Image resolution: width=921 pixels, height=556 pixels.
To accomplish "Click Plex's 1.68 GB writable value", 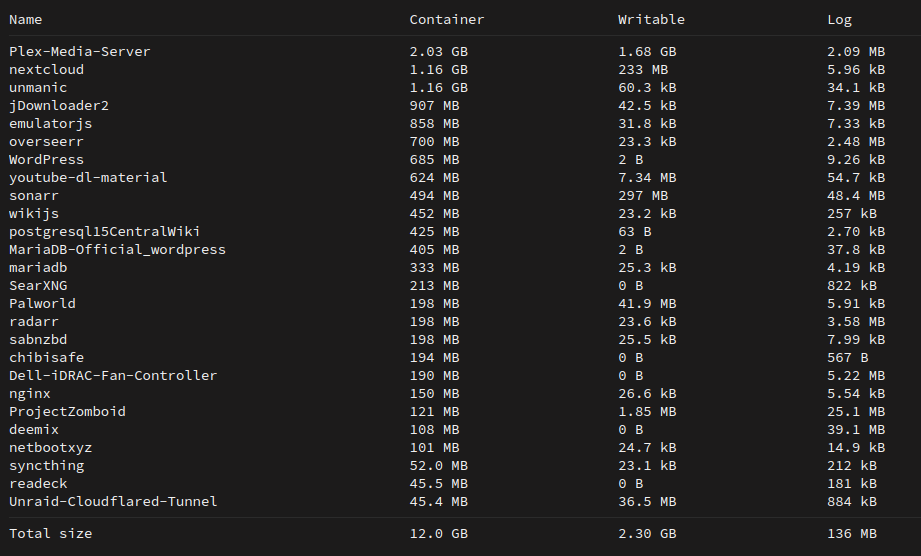I will click(x=647, y=52).
